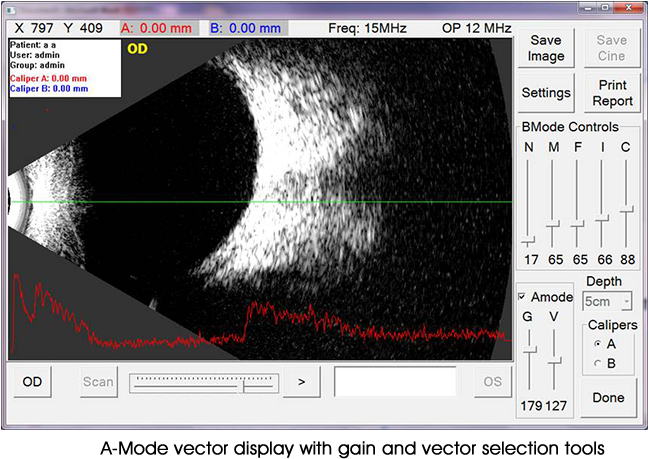Click the I BMode slider
The height and width of the screenshot is (459, 648).
coord(602,217)
